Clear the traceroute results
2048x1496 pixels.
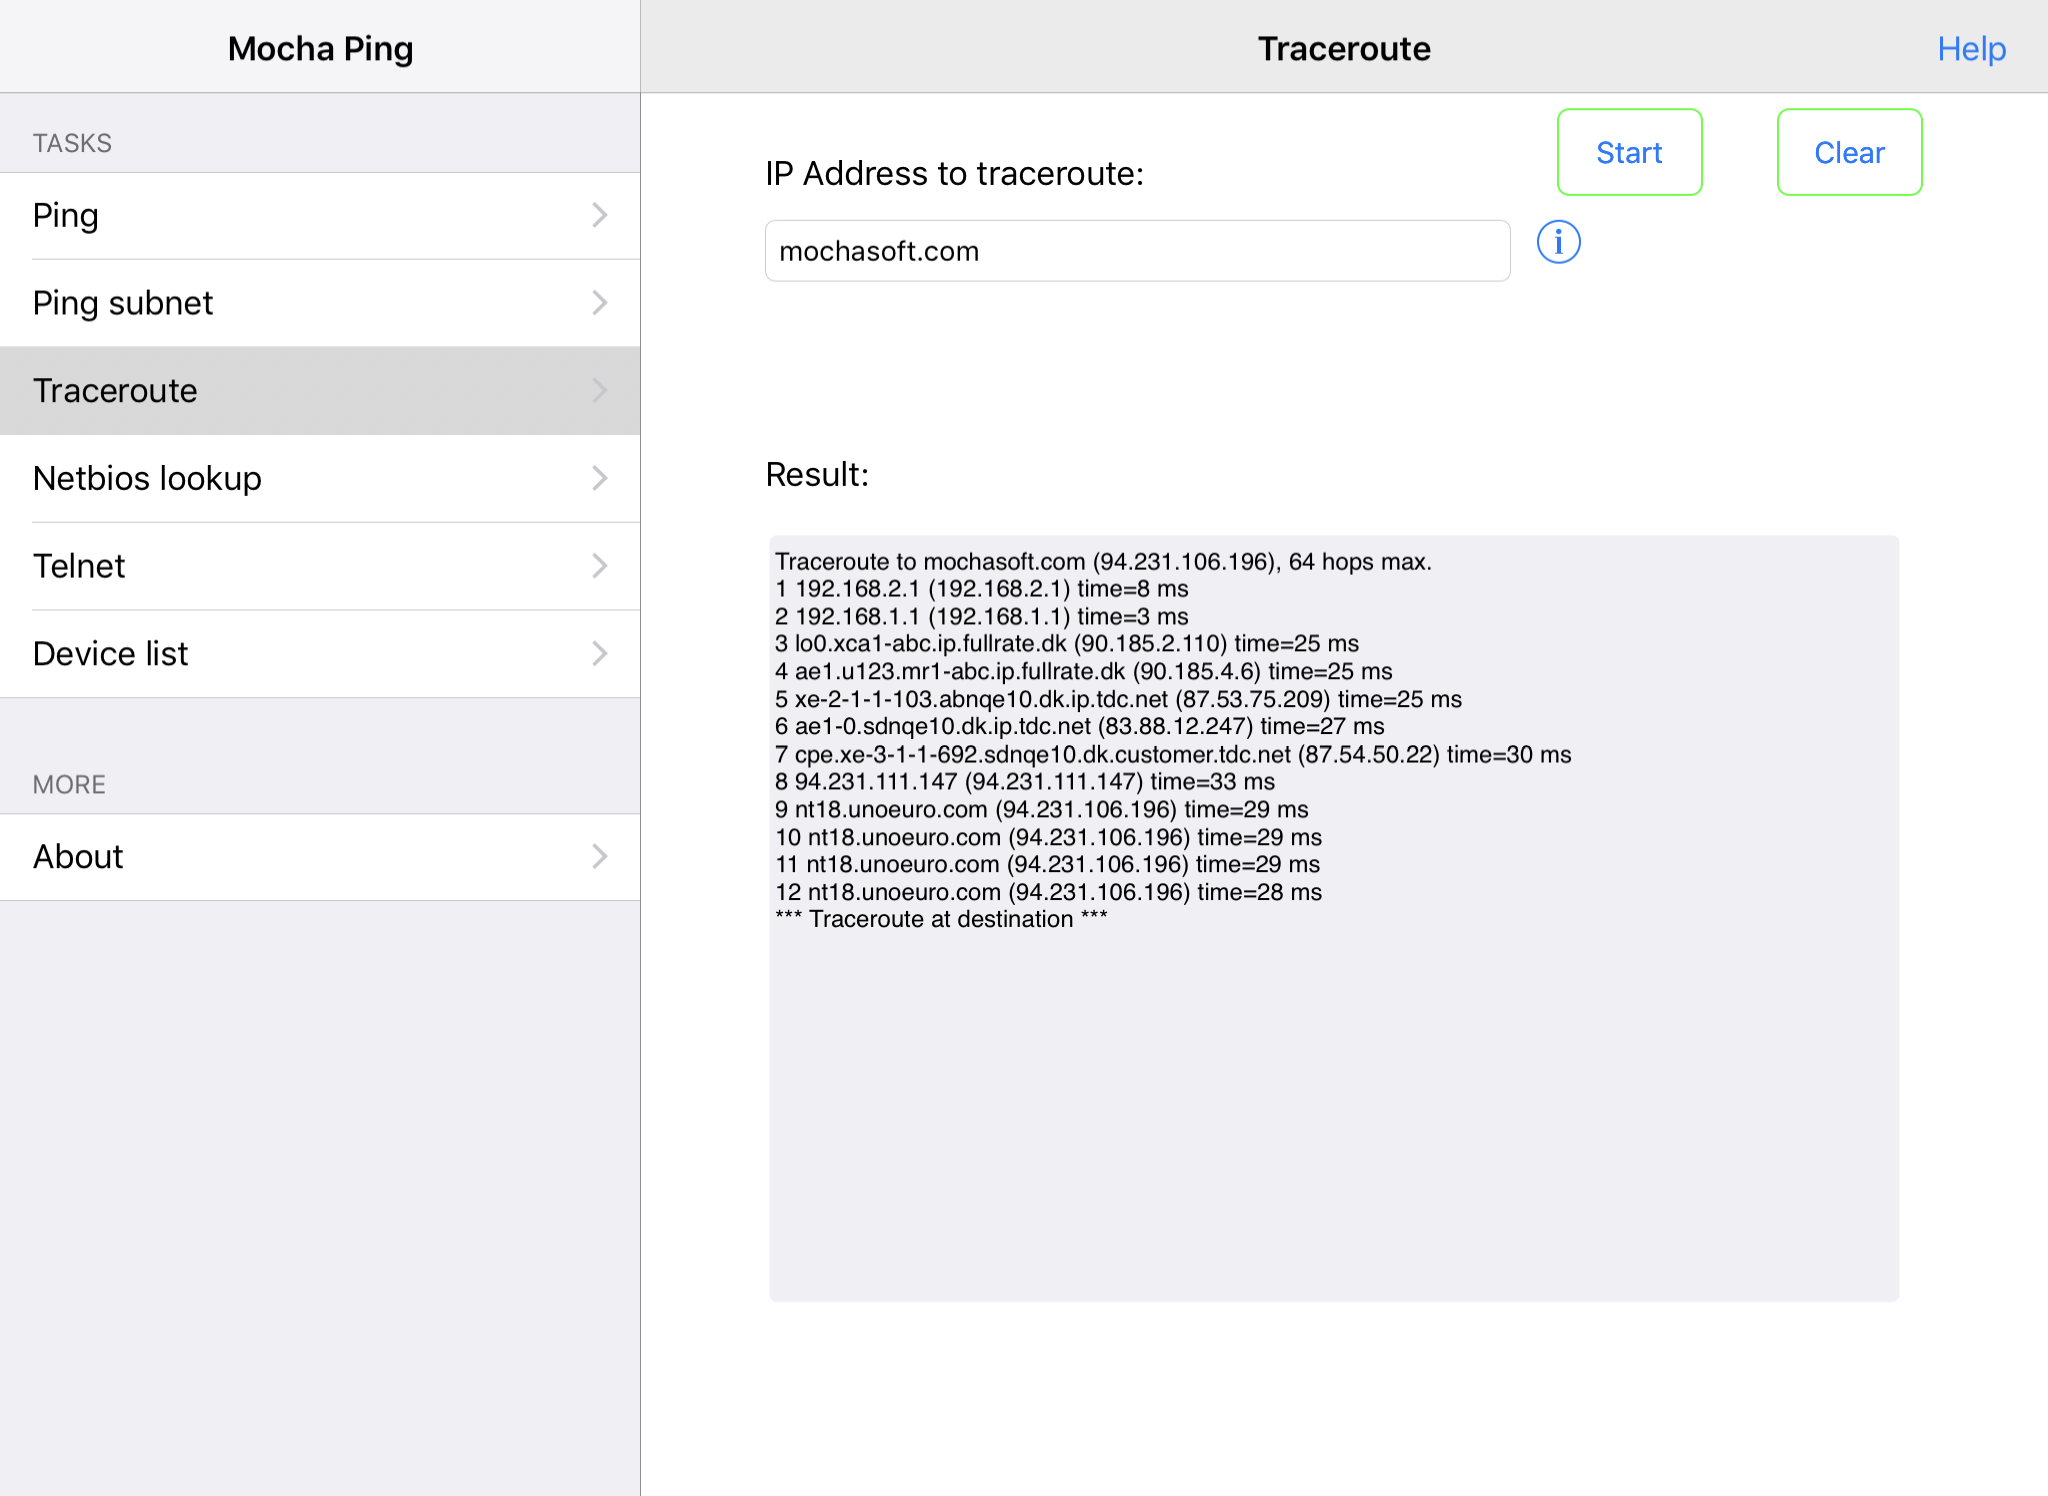1849,152
